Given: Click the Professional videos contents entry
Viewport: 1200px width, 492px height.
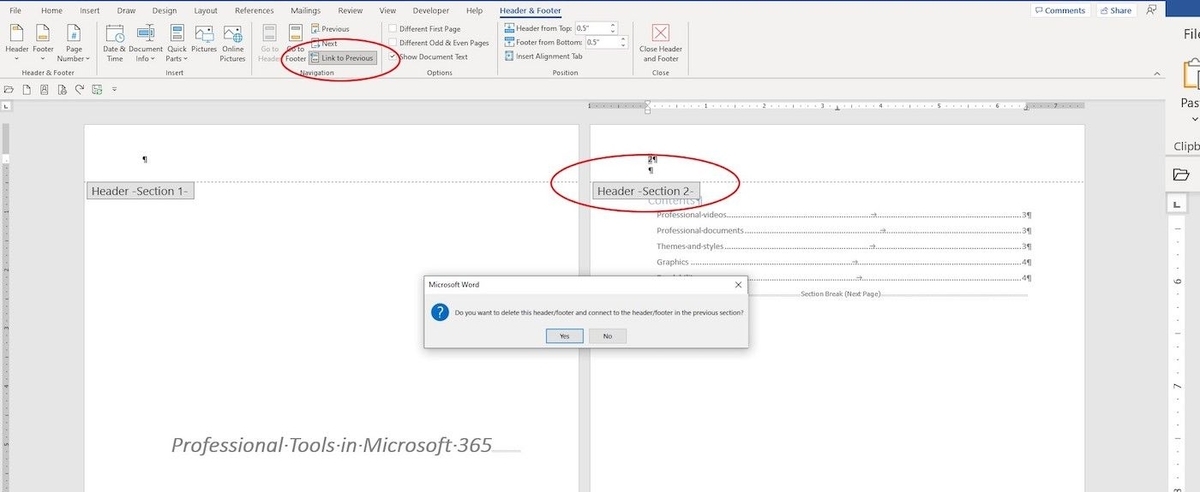Looking at the screenshot, I should point(843,215).
